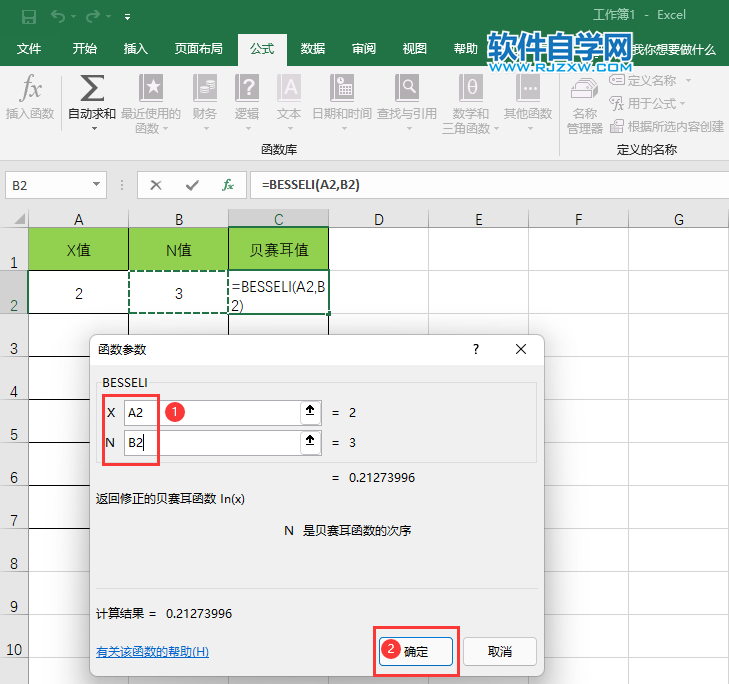Expand Financial functions dropdown arrow

click(x=206, y=129)
